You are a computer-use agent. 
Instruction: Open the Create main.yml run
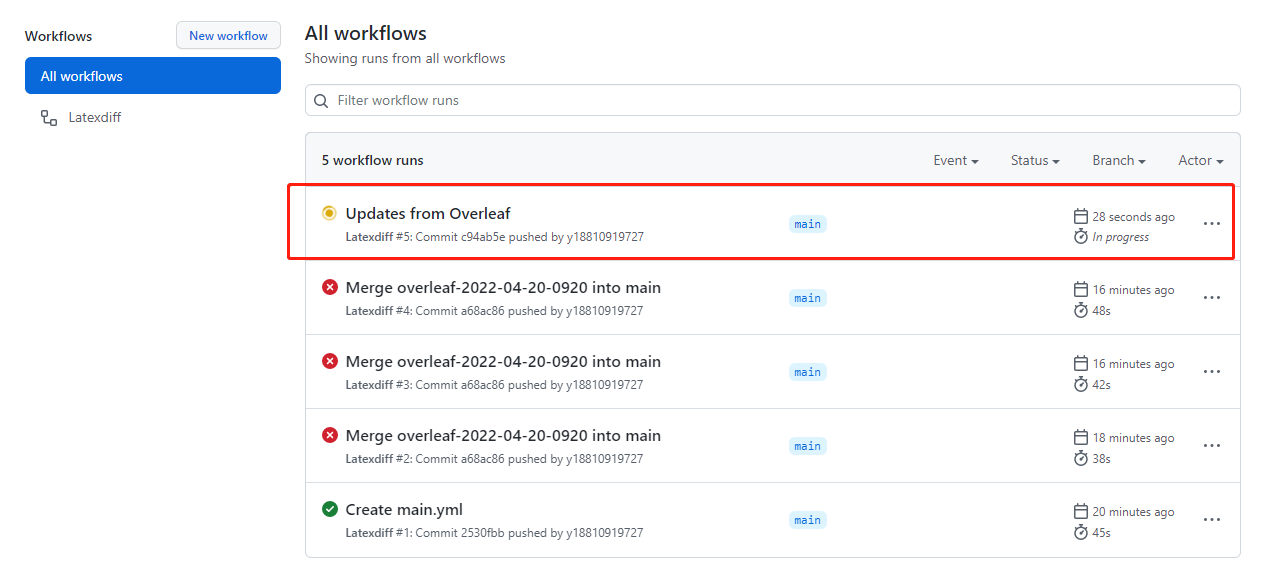(x=404, y=509)
